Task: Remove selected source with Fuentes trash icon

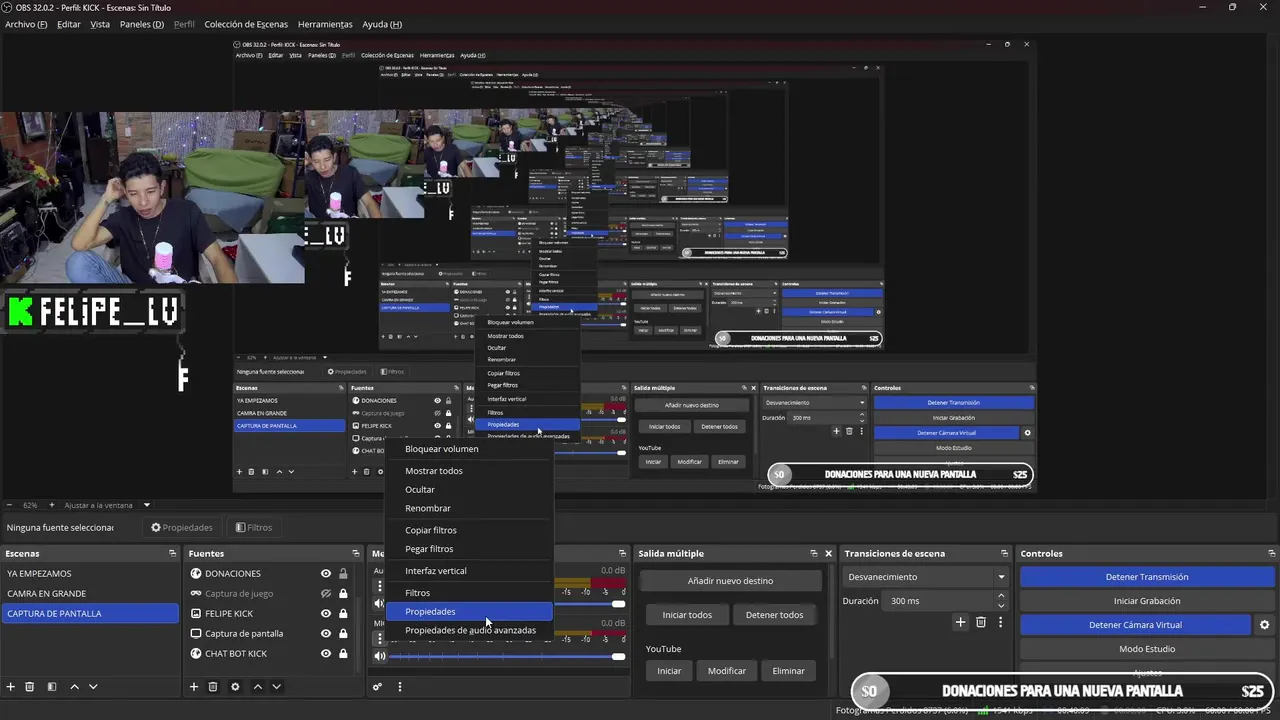Action: pos(213,687)
